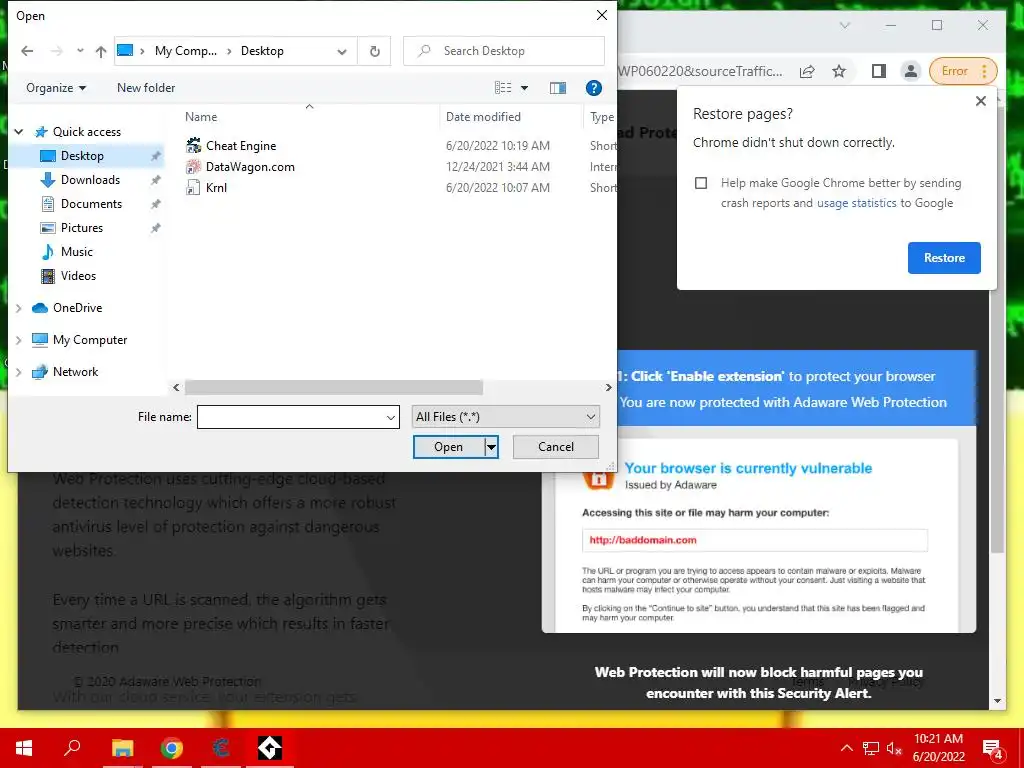Select My Computer in navigation pane
Image resolution: width=1024 pixels, height=768 pixels.
point(89,340)
